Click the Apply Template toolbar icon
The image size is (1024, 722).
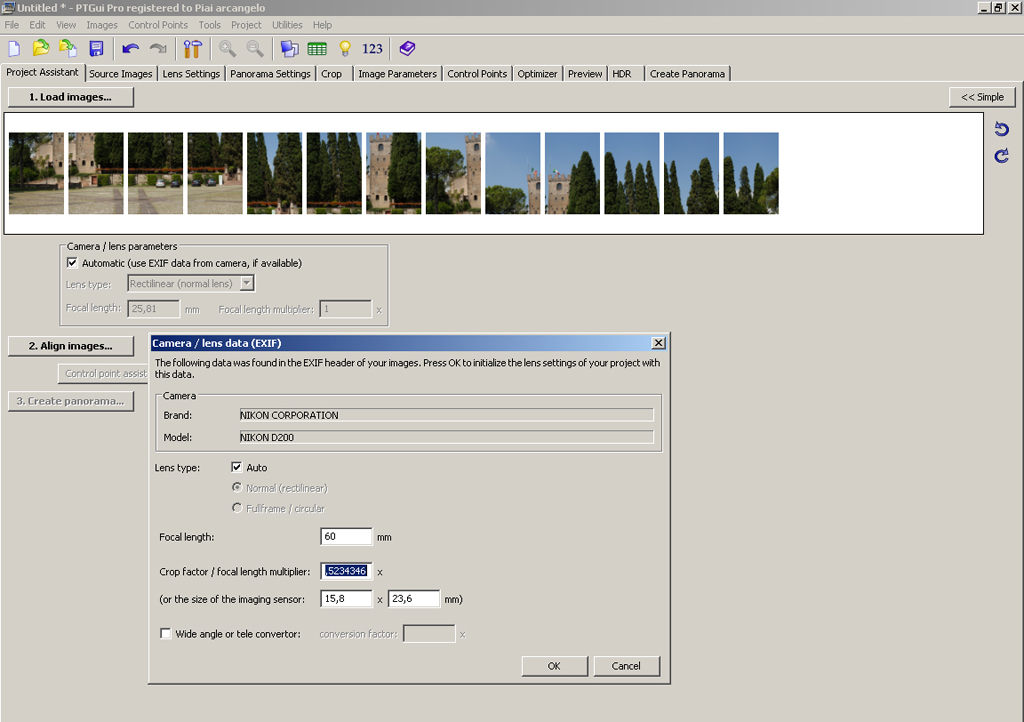(x=68, y=49)
